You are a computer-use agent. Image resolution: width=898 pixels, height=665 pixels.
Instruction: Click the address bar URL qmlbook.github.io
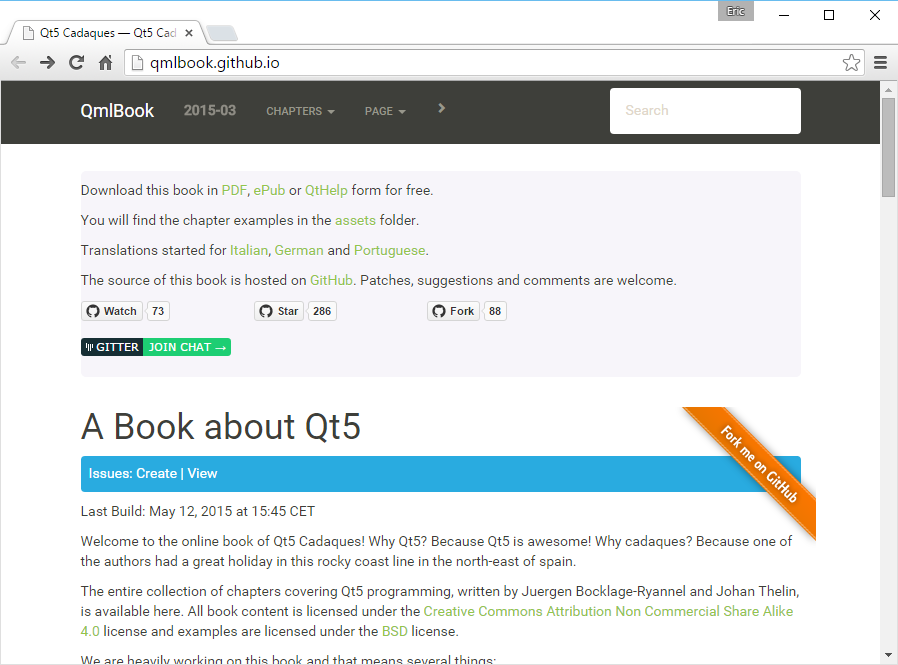(x=215, y=62)
